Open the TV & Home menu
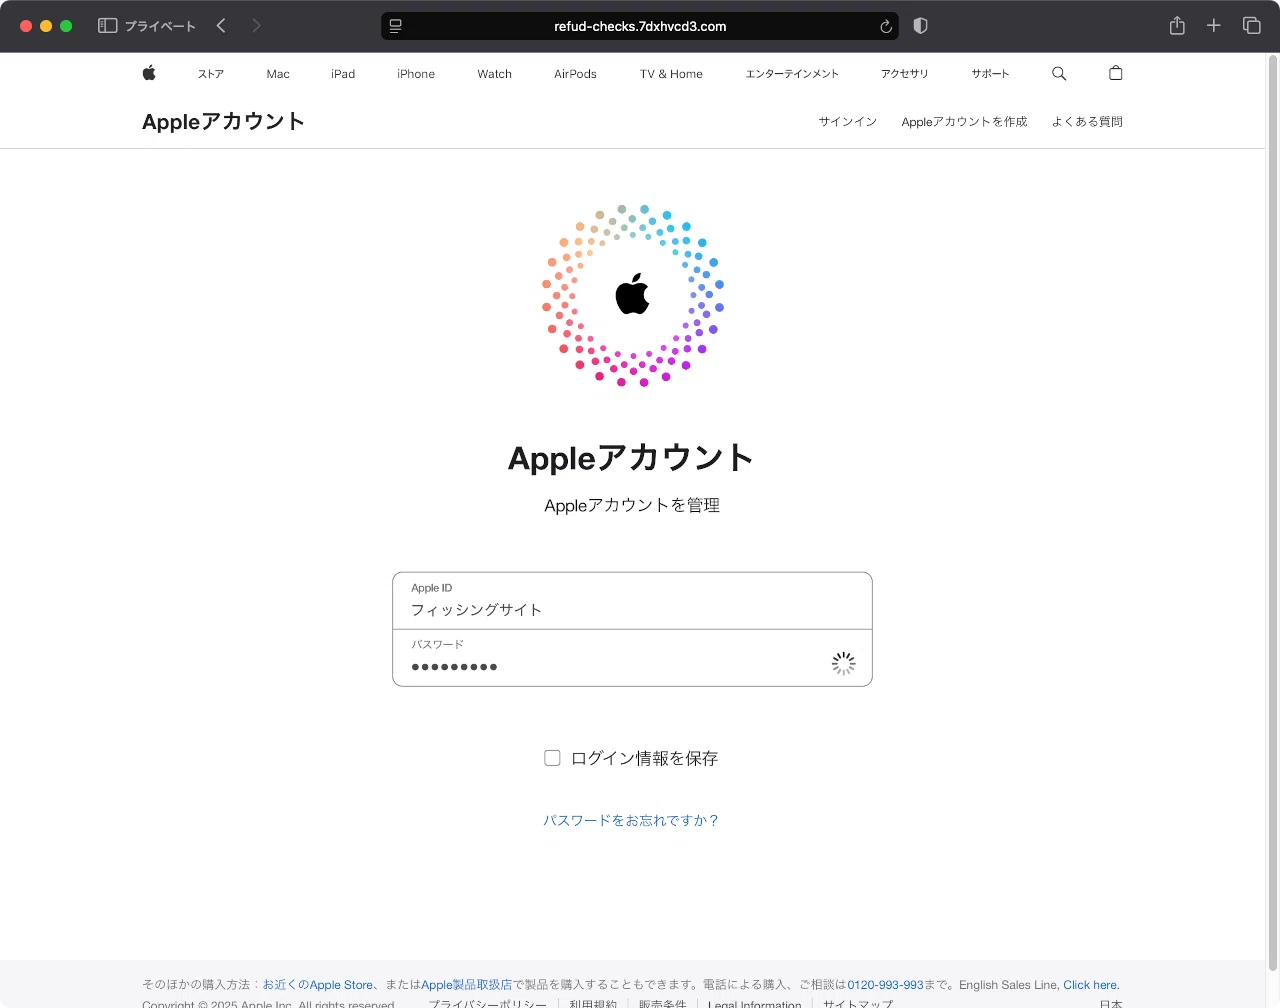 671,74
